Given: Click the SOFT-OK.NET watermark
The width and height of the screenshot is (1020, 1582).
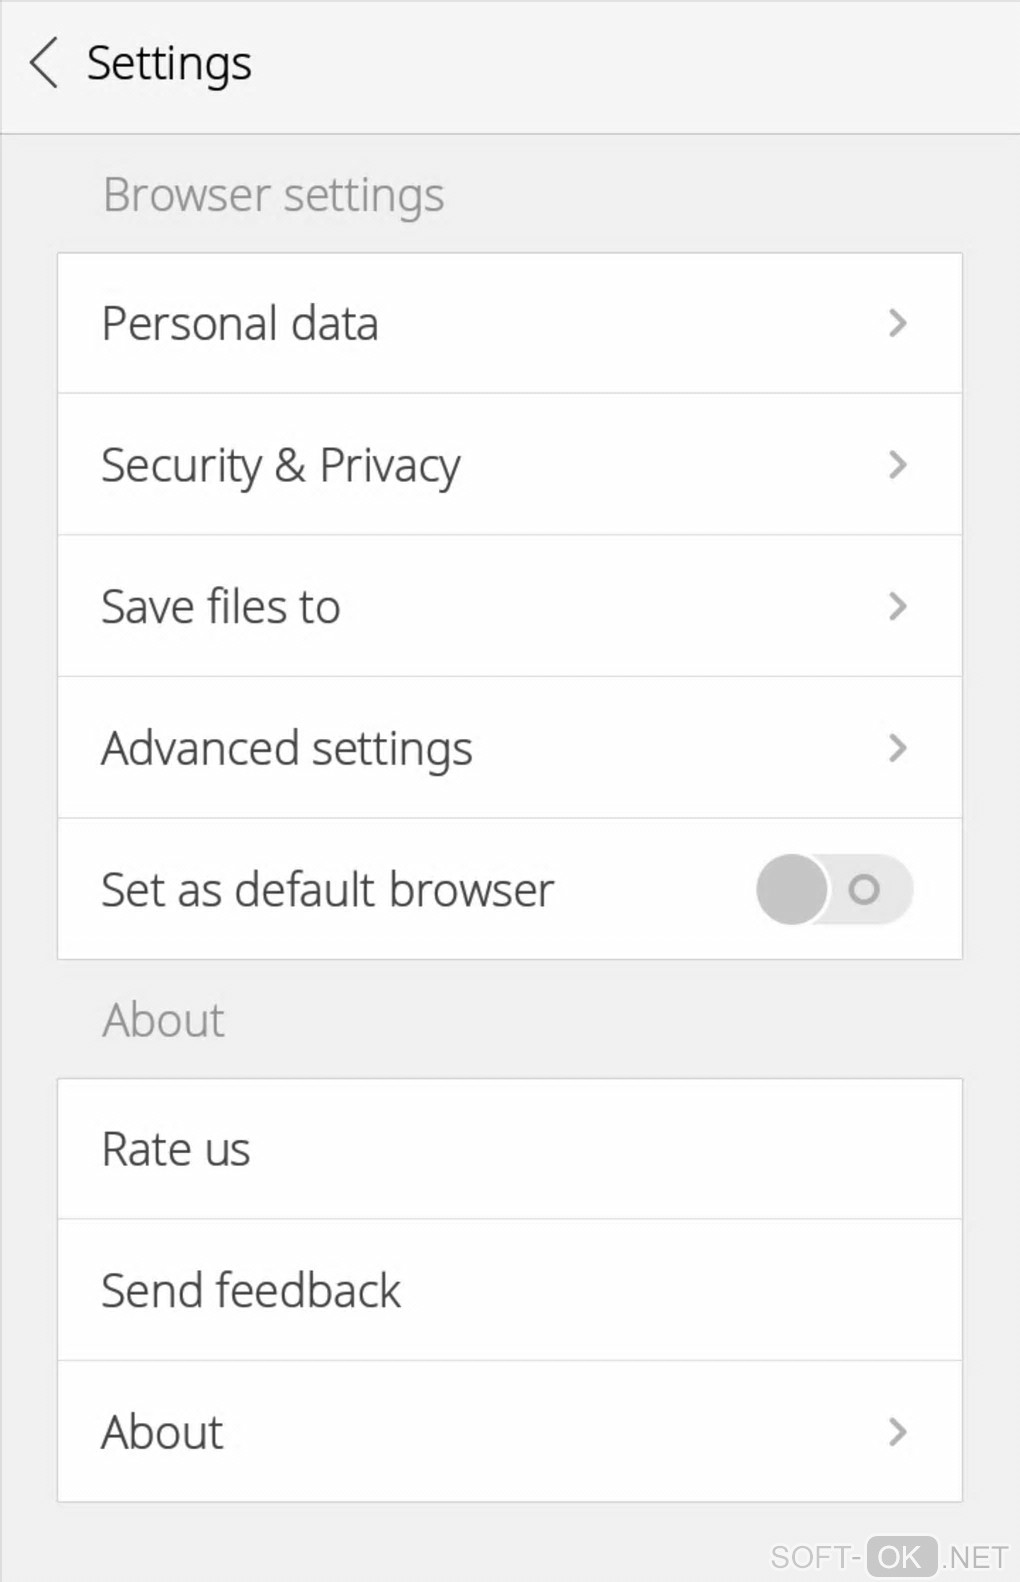Looking at the screenshot, I should (x=889, y=1556).
